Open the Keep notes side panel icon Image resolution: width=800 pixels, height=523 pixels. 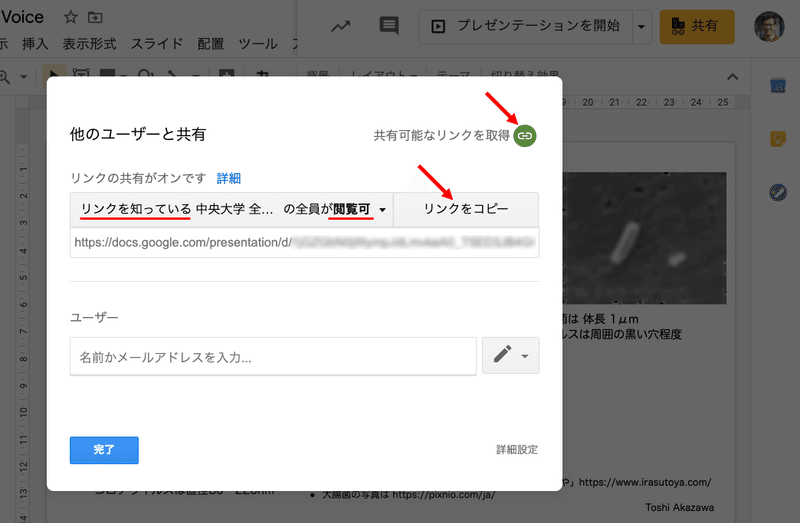pos(778,139)
